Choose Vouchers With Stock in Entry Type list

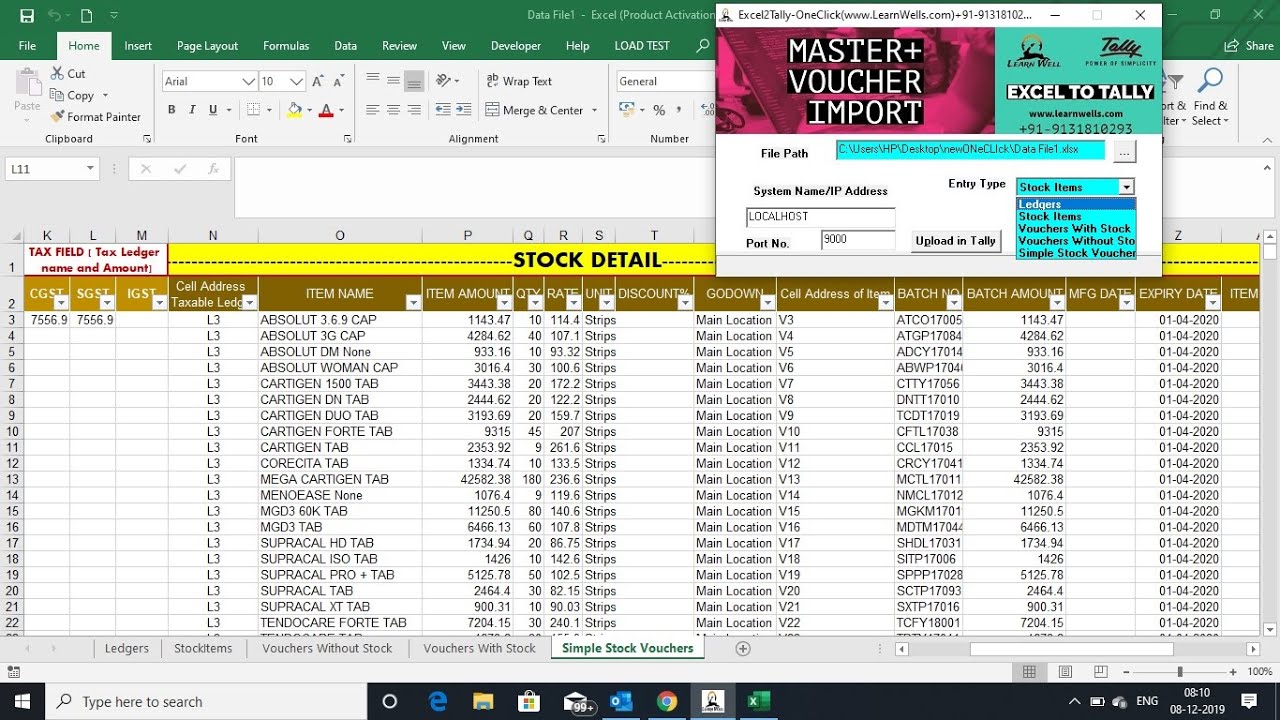pos(1076,229)
